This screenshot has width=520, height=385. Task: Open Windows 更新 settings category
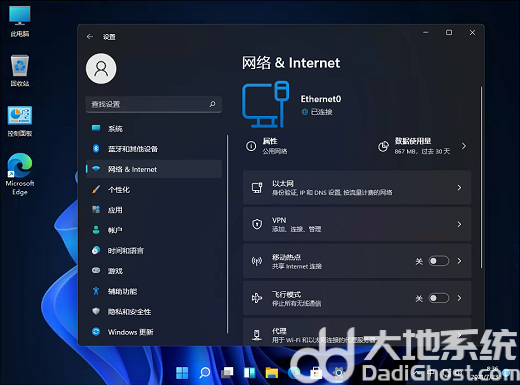click(x=154, y=332)
